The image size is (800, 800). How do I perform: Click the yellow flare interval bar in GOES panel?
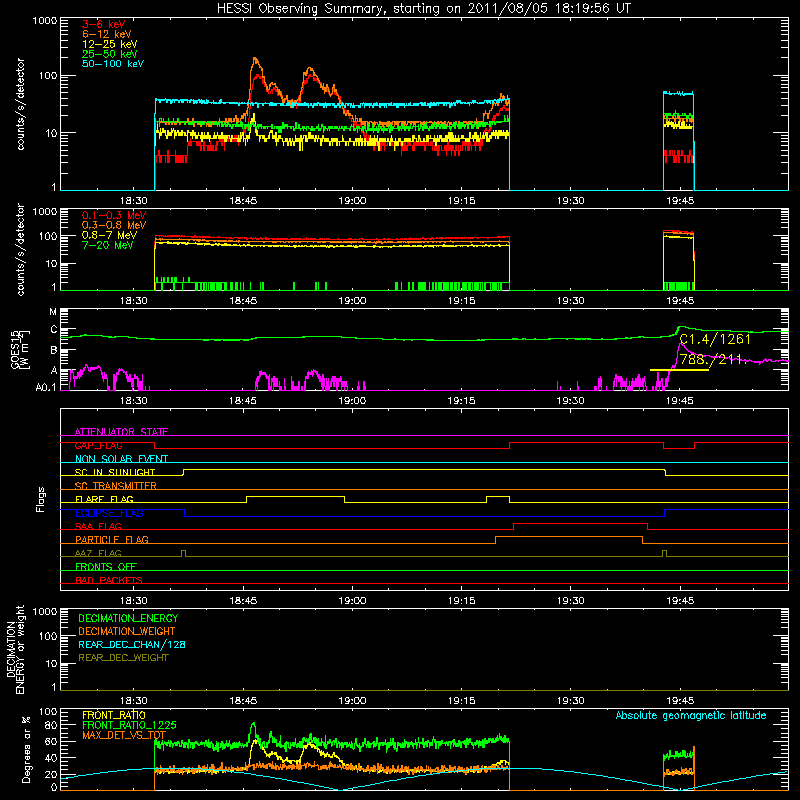pyautogui.click(x=679, y=369)
